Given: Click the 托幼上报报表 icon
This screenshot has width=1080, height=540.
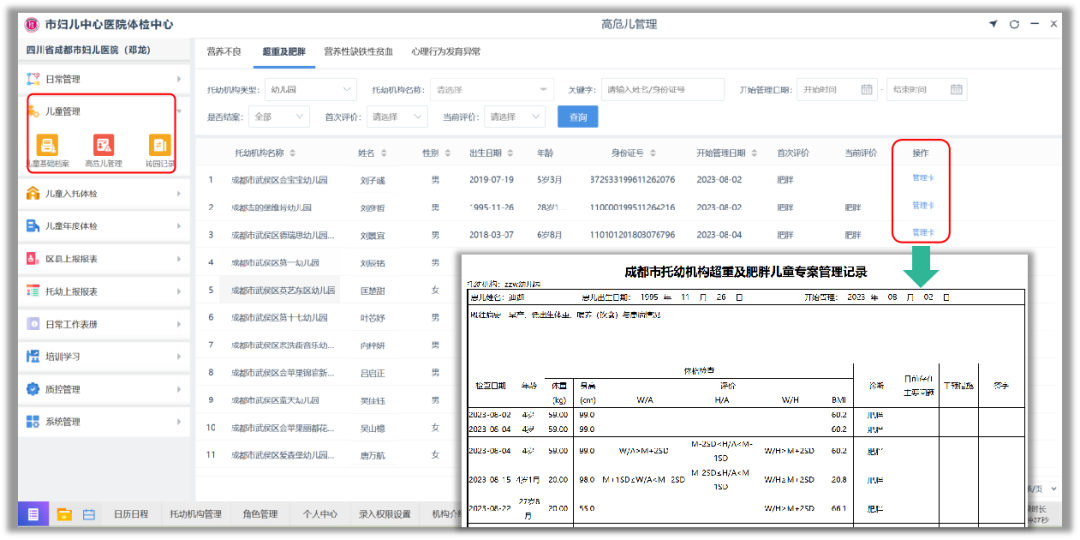Looking at the screenshot, I should point(32,291).
